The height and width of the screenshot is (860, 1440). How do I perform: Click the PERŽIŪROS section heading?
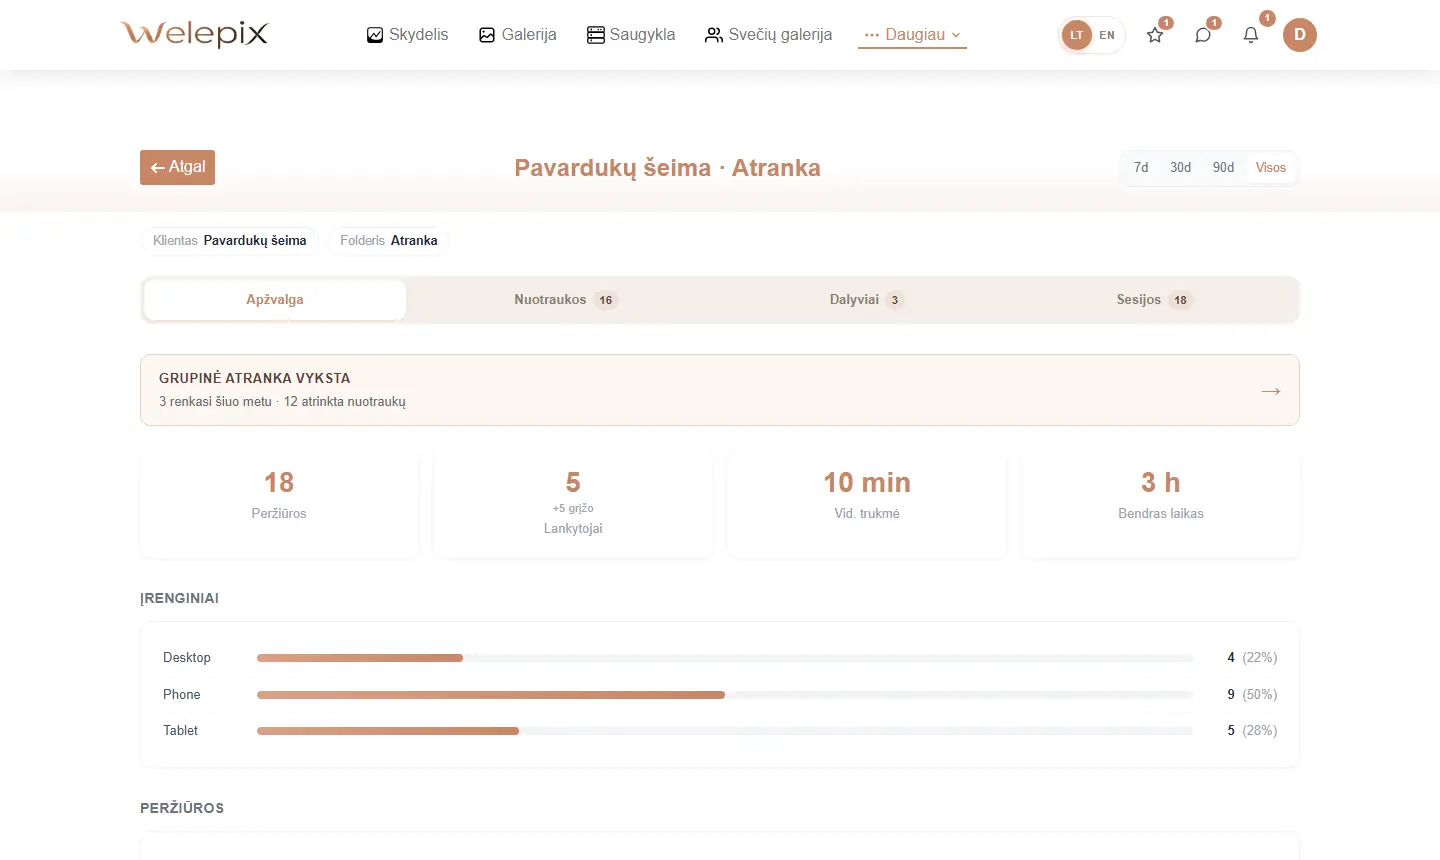click(x=182, y=808)
